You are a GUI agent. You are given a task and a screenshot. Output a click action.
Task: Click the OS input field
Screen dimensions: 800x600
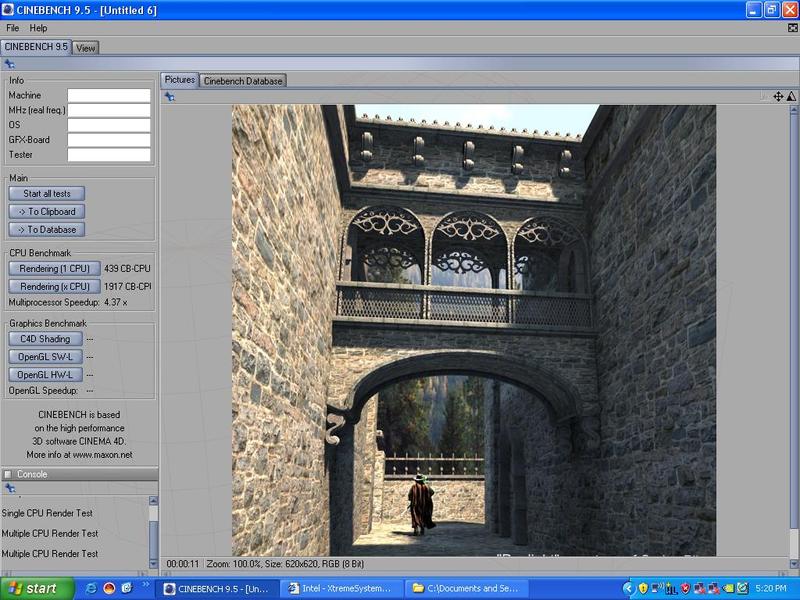109,125
